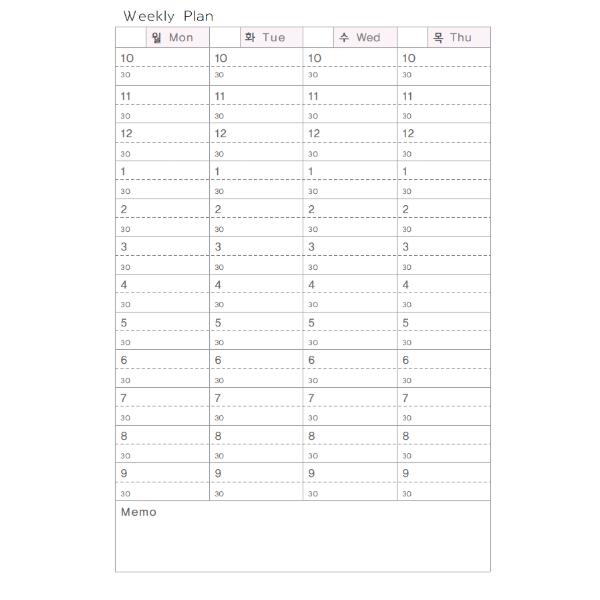600x600 pixels.
Task: Select the Thu day header
Action: click(x=452, y=38)
